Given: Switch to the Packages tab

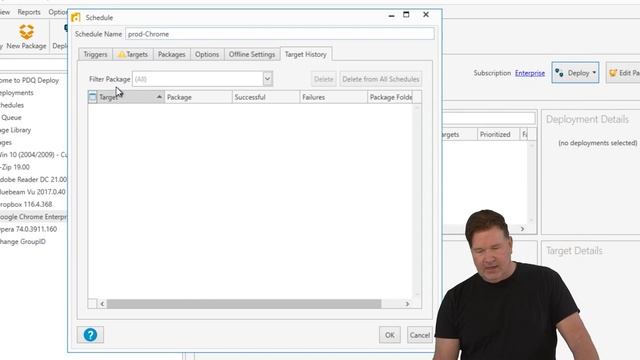Looking at the screenshot, I should click(171, 54).
